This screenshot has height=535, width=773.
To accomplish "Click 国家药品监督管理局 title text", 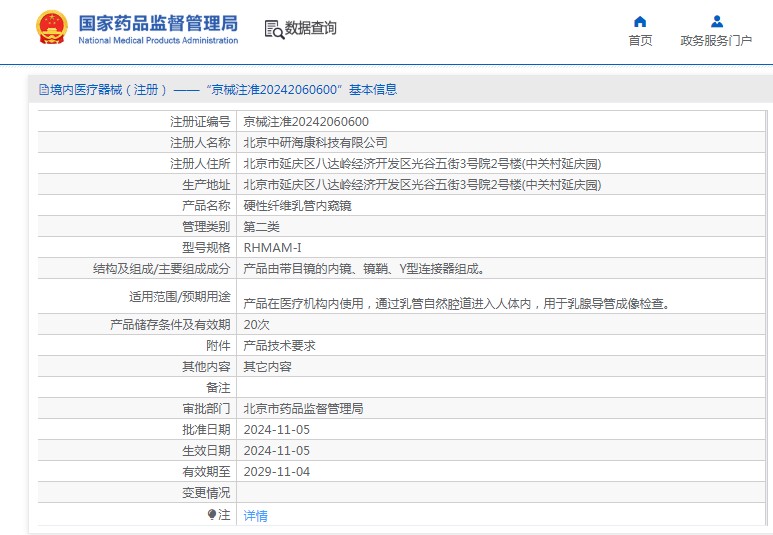I will point(158,23).
